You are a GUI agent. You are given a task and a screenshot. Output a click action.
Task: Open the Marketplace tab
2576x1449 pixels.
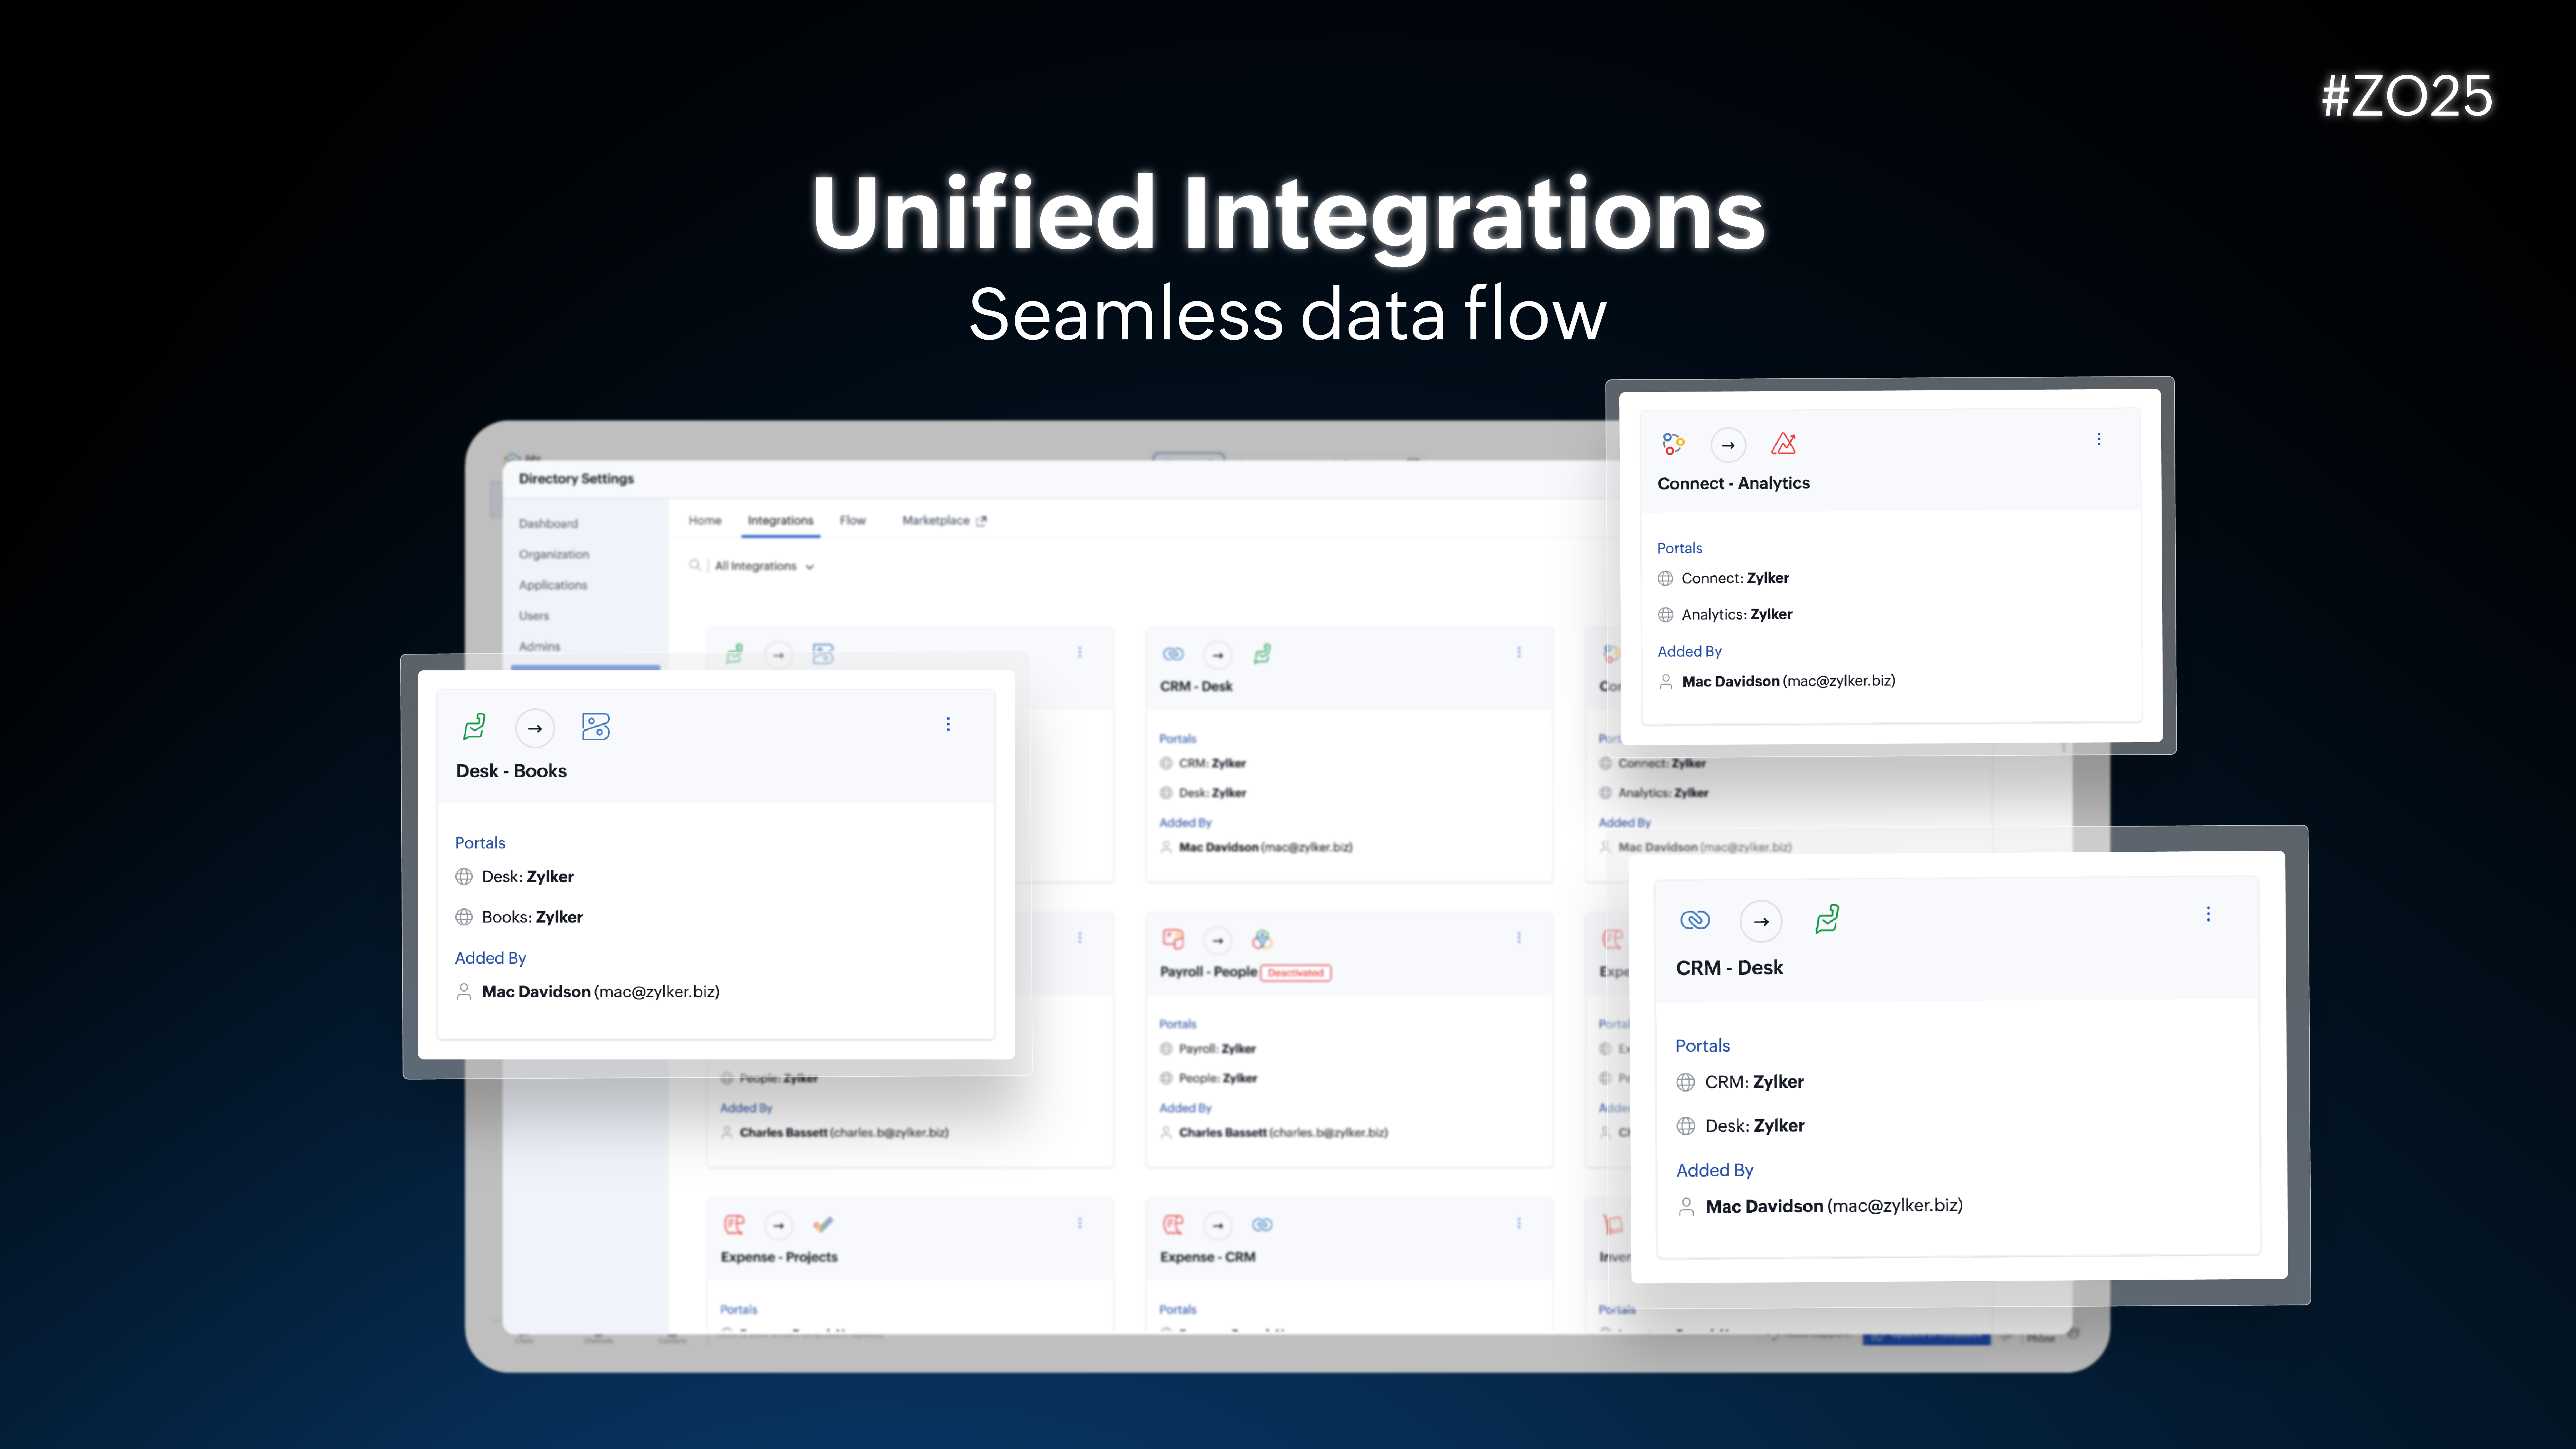[x=936, y=520]
